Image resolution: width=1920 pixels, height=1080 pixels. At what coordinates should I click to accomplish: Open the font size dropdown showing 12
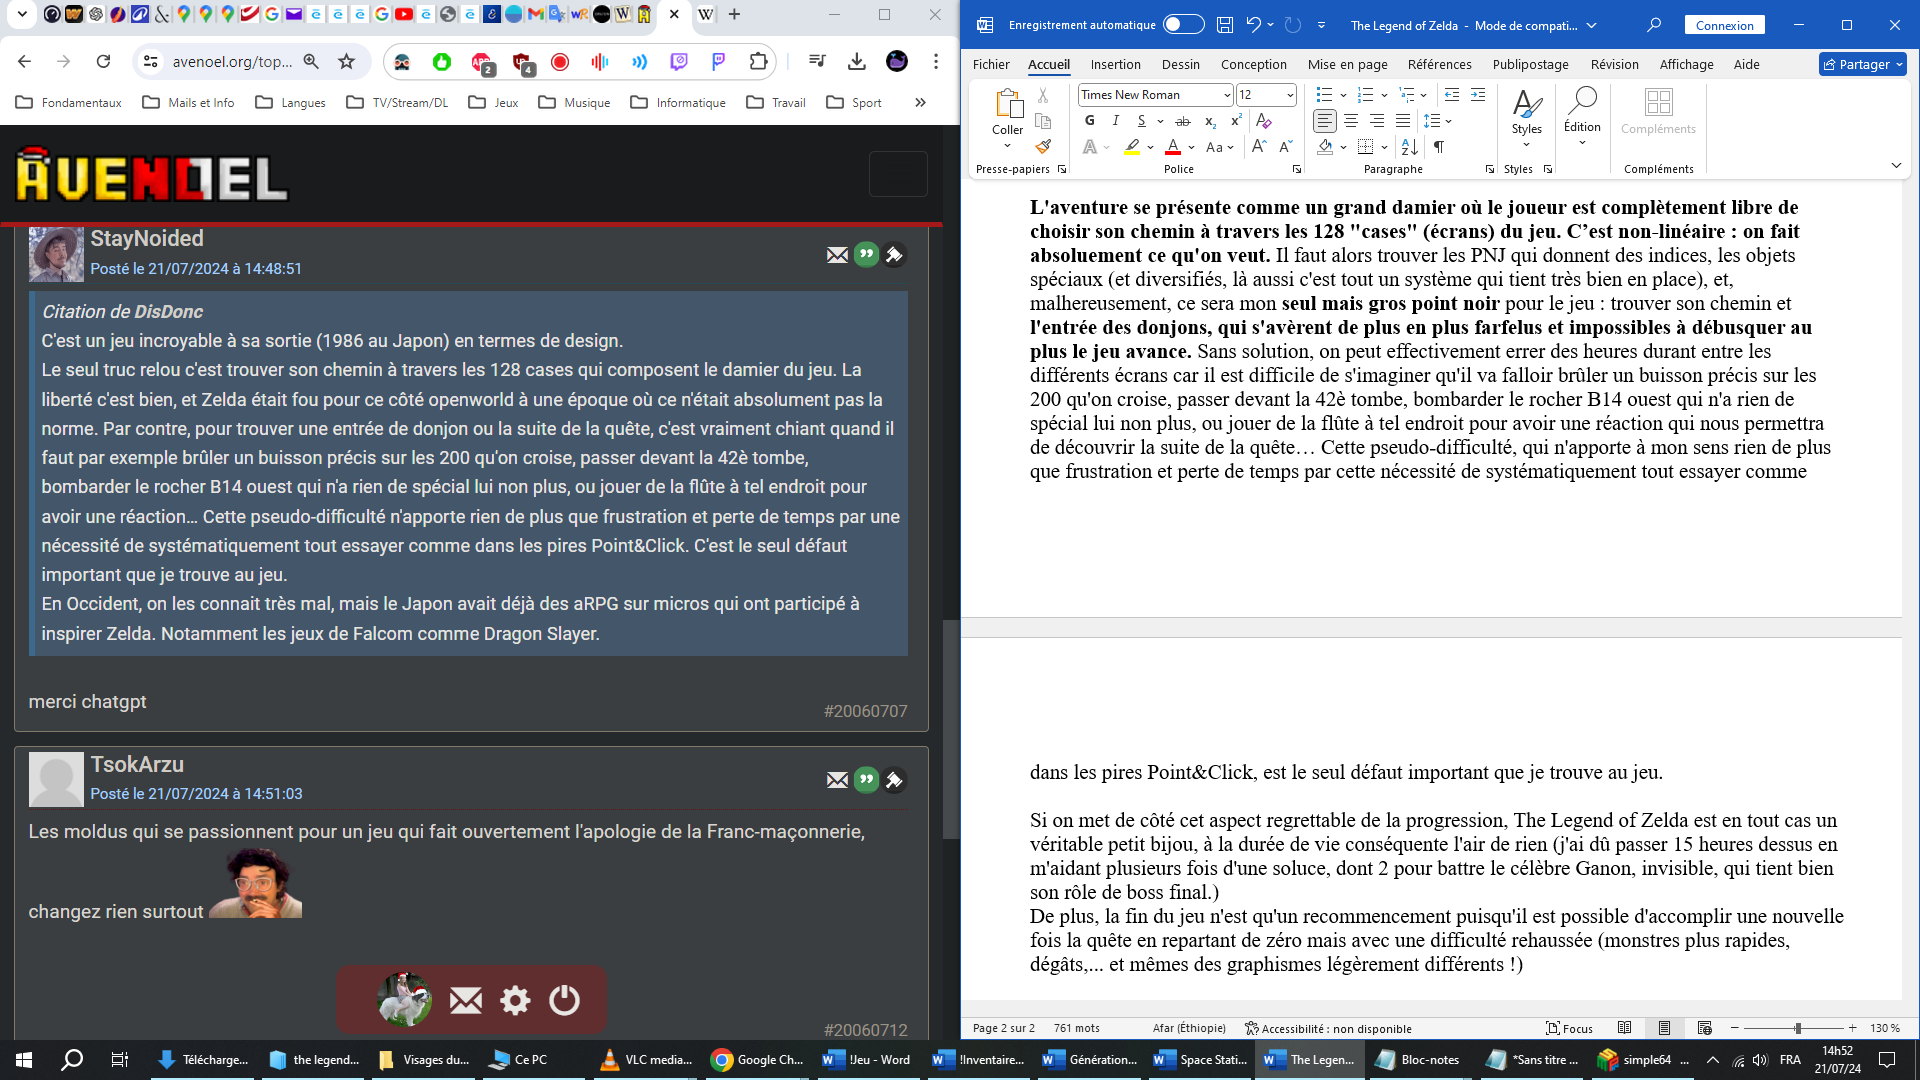click(x=1290, y=95)
